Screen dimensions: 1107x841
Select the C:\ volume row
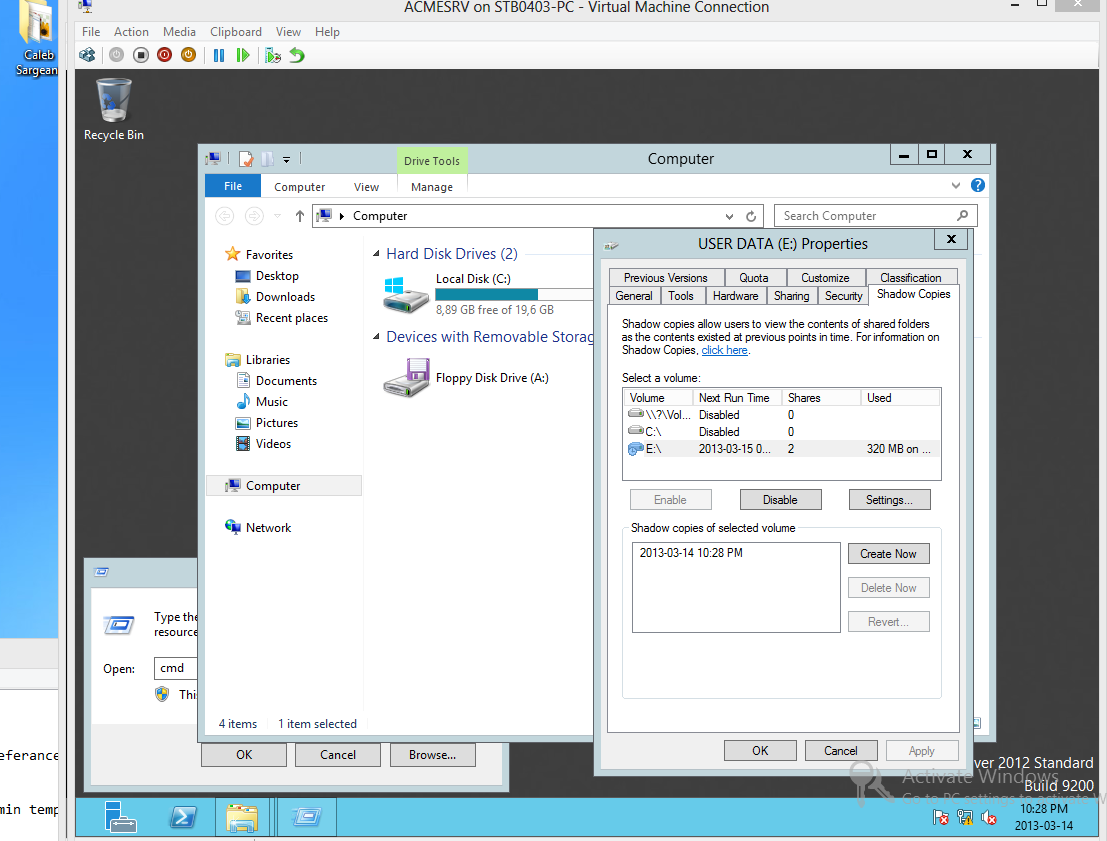(782, 432)
